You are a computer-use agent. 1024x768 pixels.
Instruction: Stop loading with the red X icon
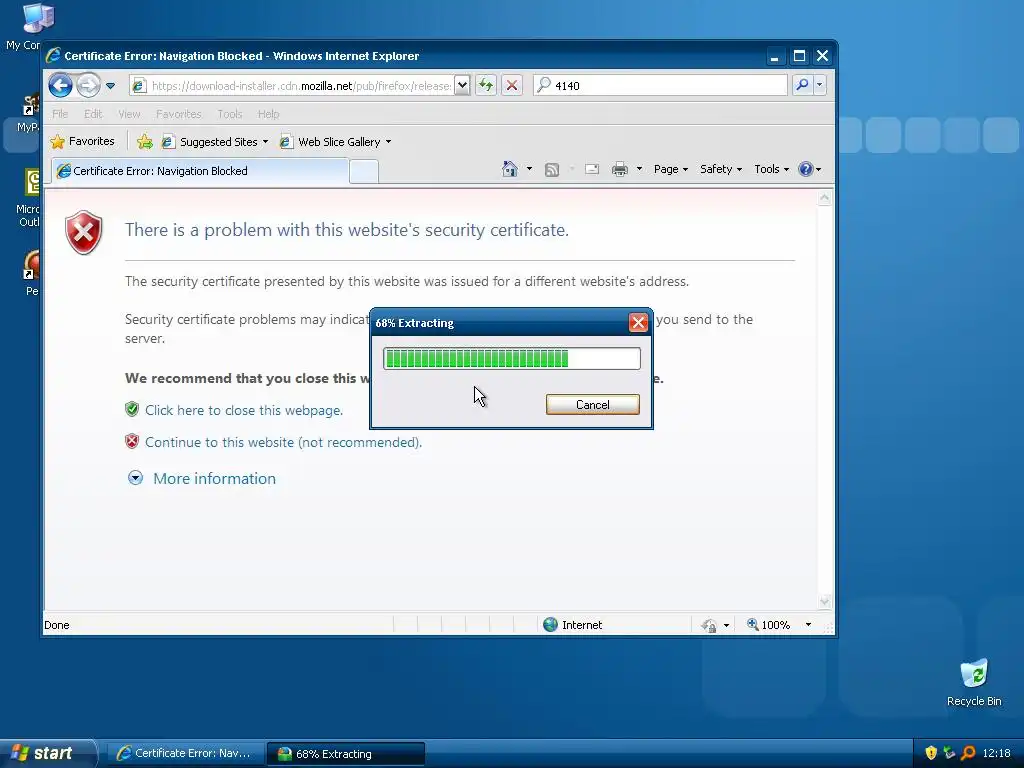(512, 86)
